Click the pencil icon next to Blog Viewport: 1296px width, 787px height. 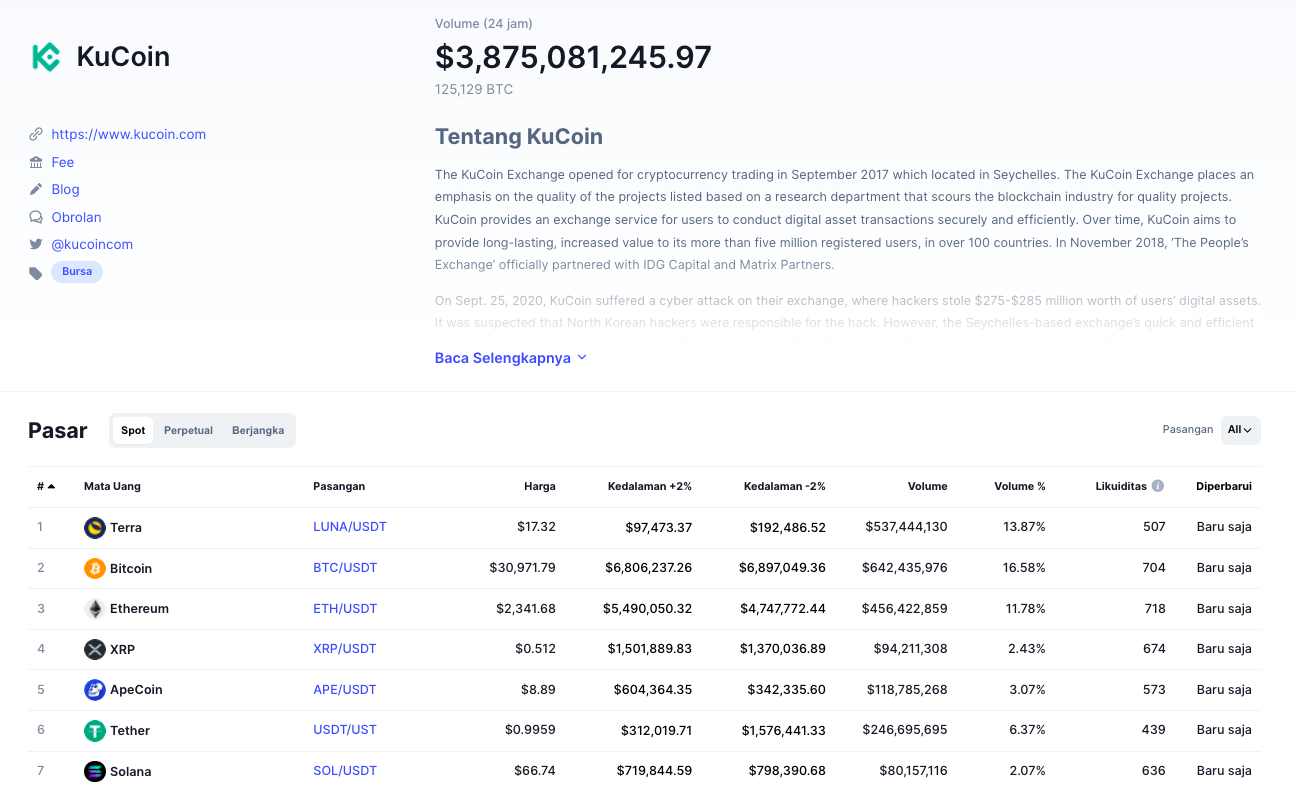click(x=36, y=189)
